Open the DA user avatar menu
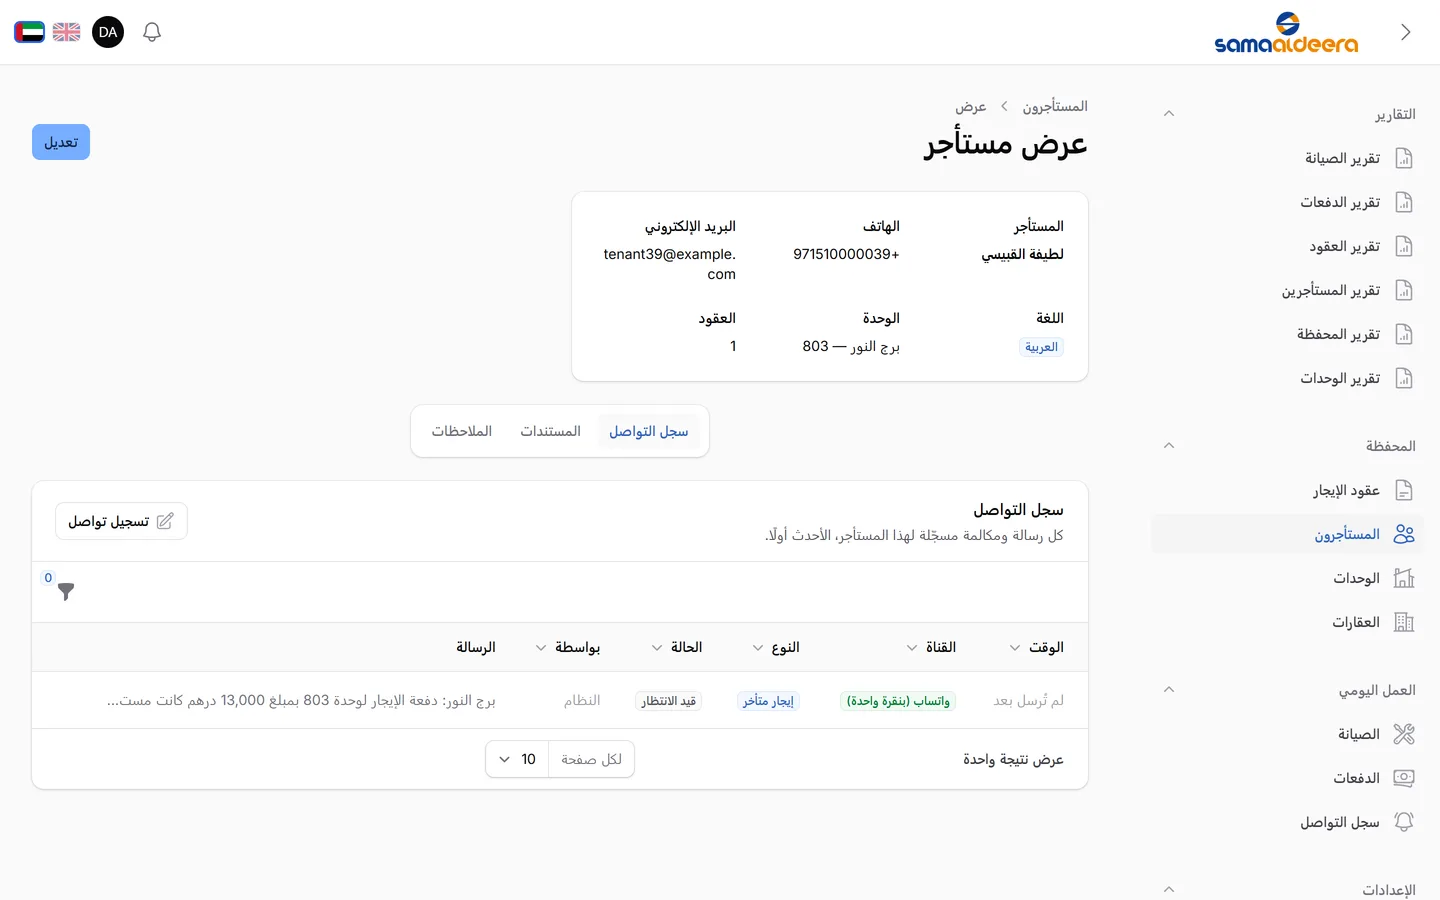This screenshot has height=900, width=1440. pyautogui.click(x=108, y=32)
